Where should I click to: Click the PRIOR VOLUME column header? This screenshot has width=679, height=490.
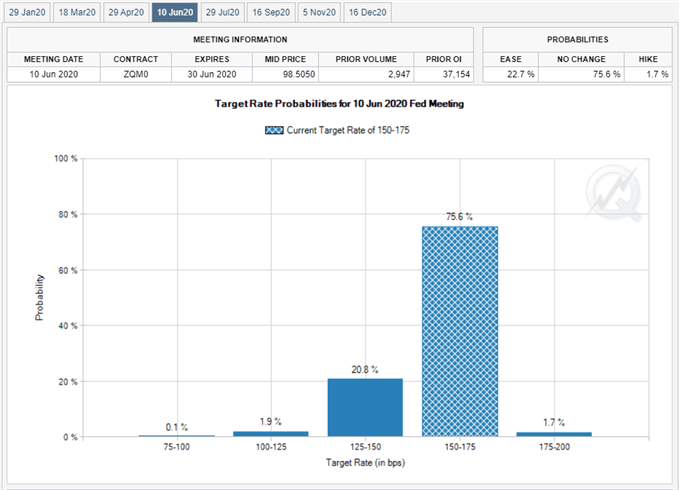pyautogui.click(x=366, y=59)
